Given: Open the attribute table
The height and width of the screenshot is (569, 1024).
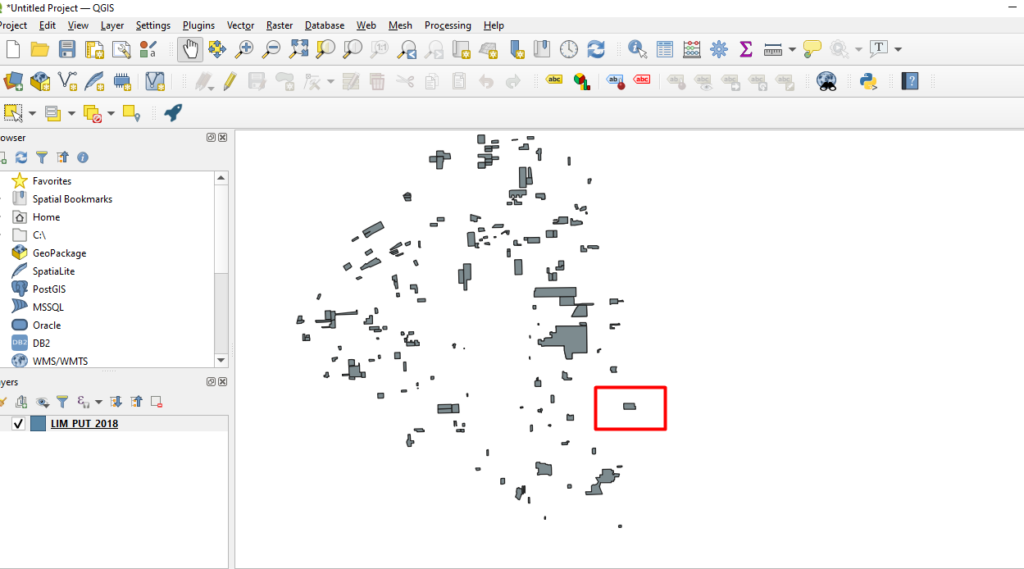Looking at the screenshot, I should point(665,48).
